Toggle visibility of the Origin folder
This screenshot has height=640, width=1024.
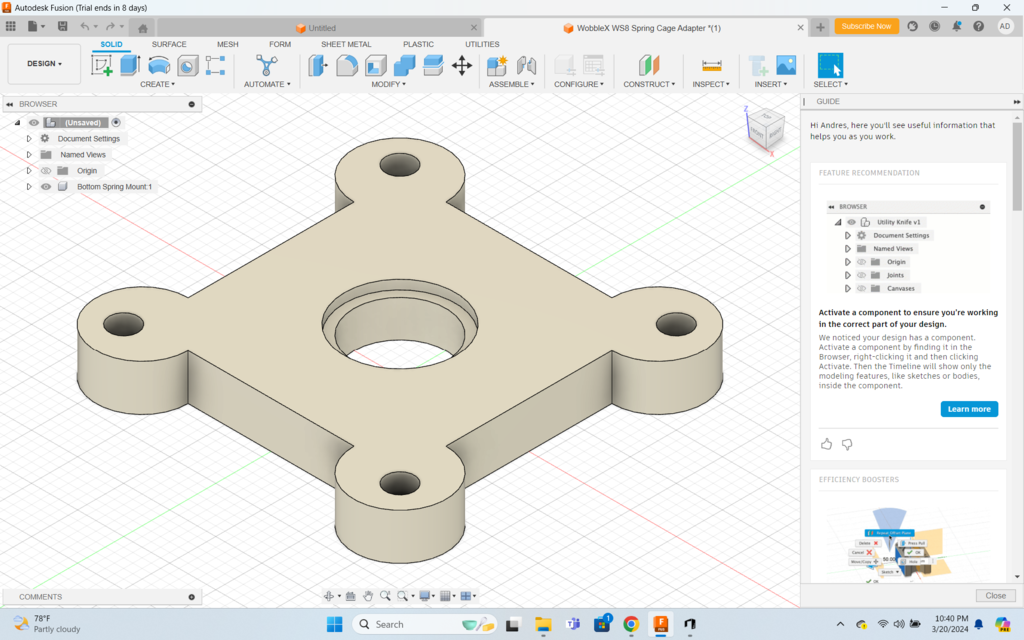(45, 170)
